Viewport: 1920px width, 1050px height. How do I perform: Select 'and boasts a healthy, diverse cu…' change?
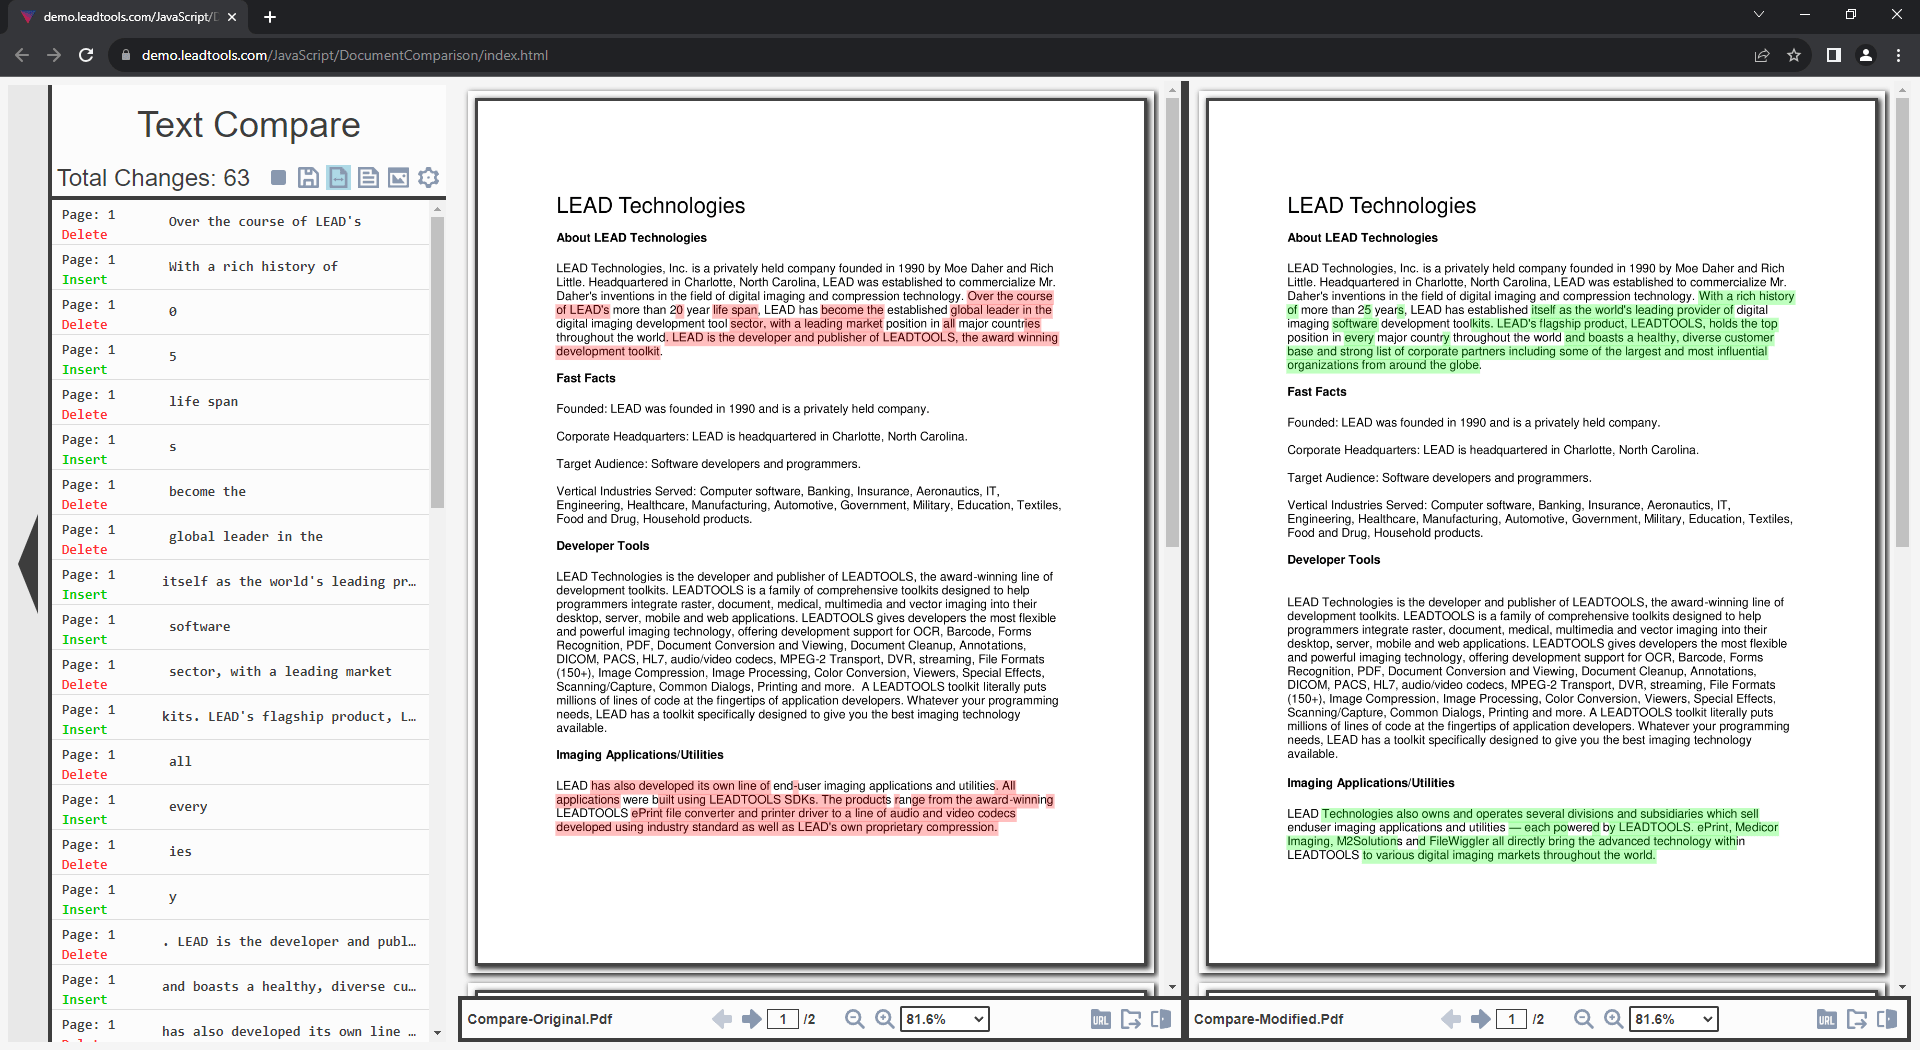241,987
